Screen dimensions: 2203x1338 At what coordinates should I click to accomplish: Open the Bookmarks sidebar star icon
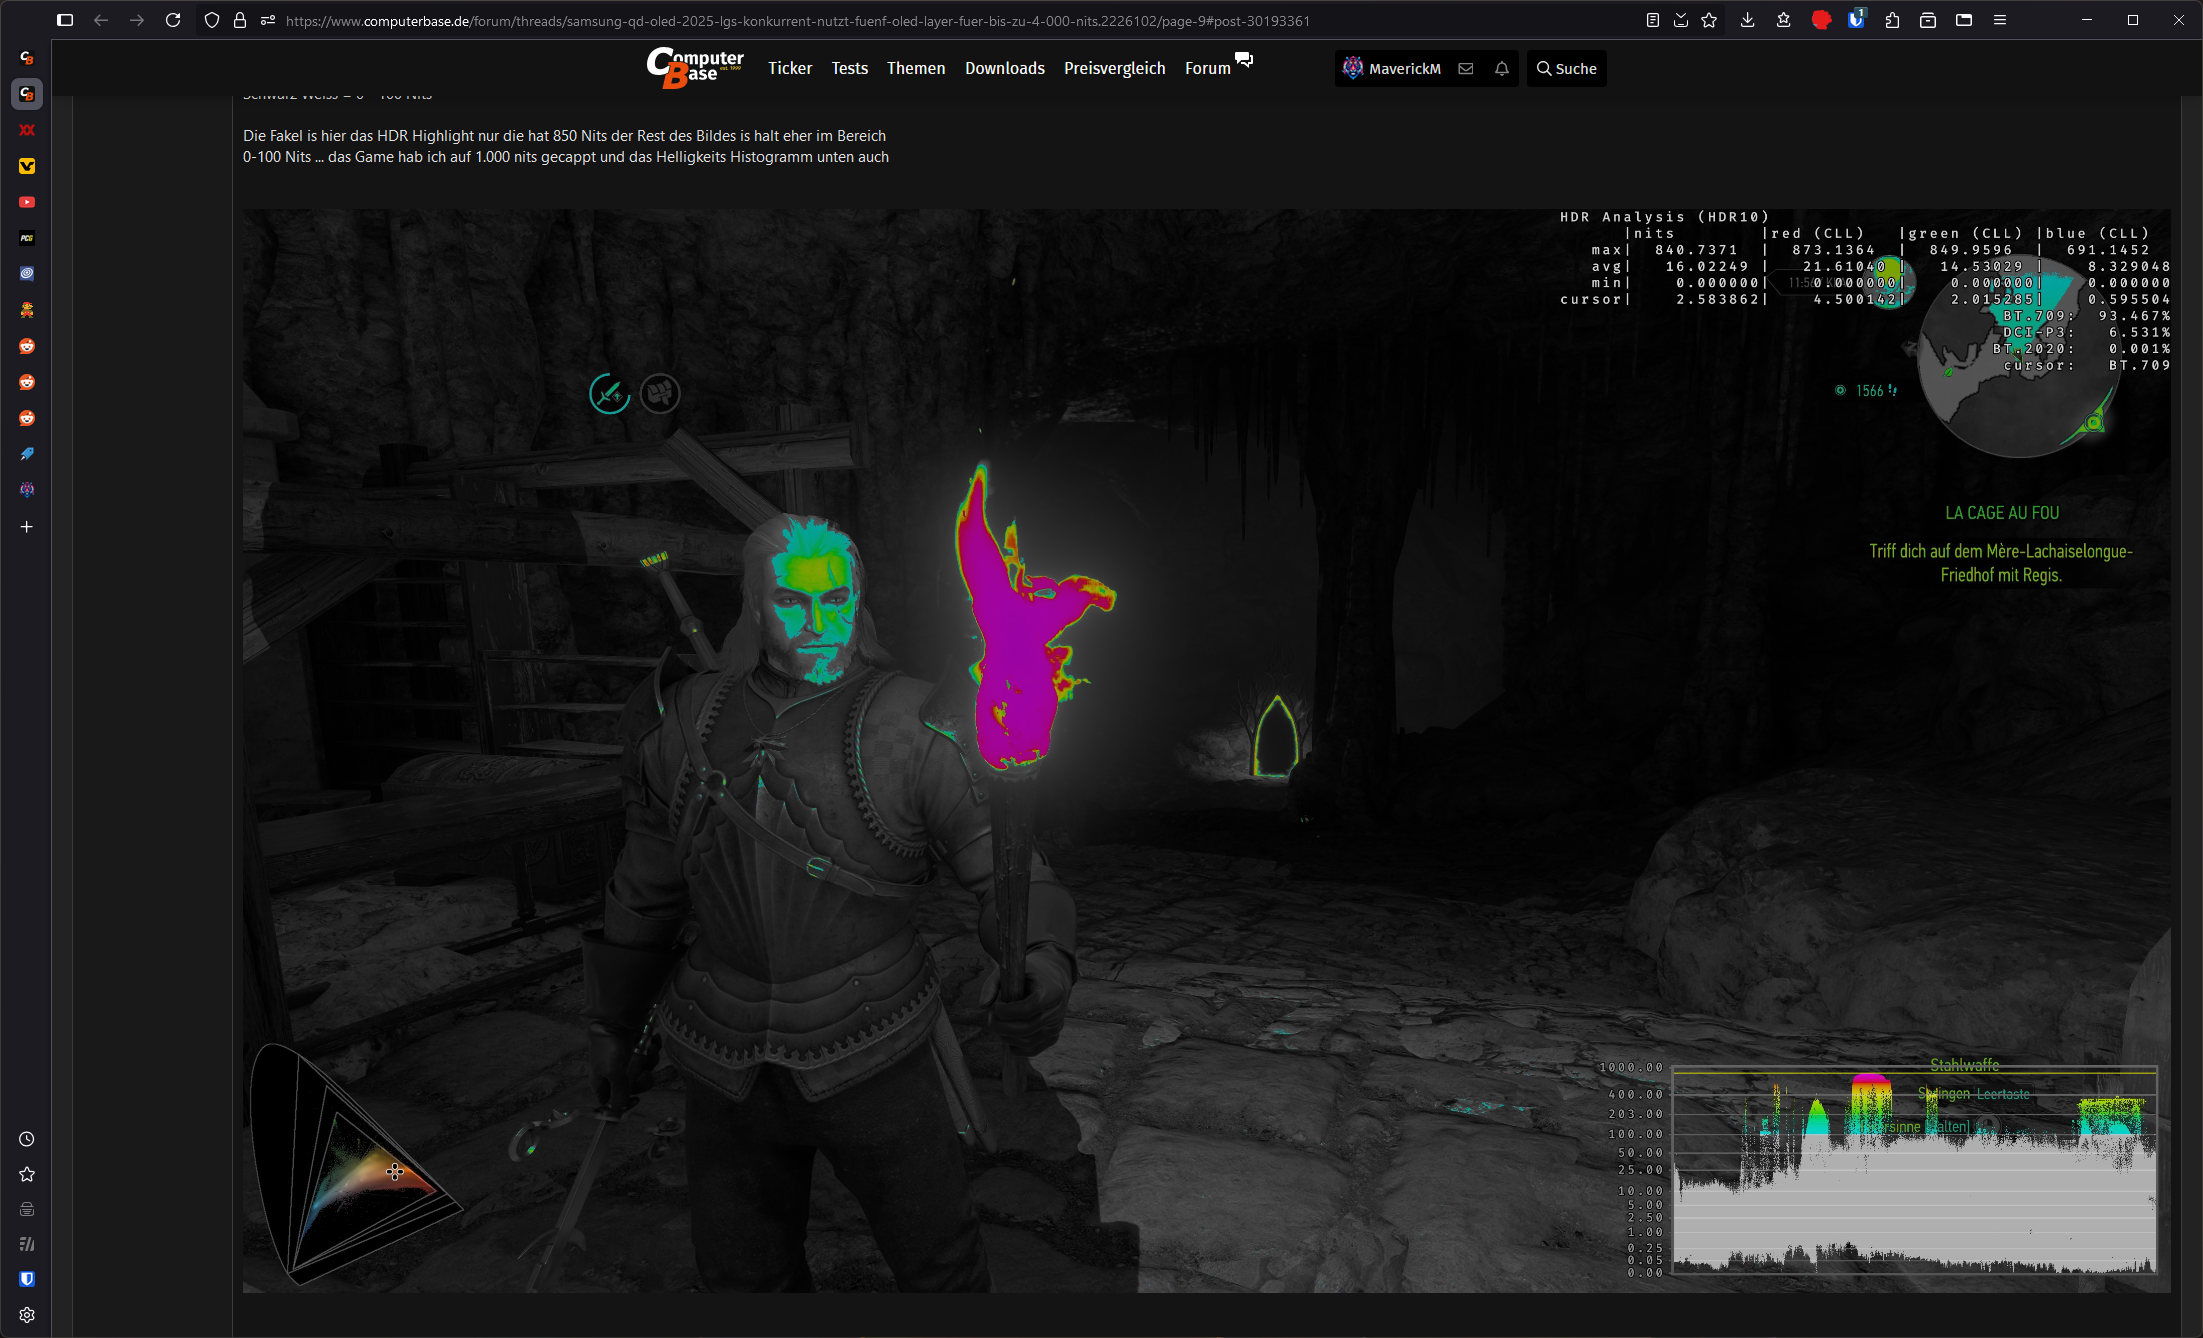pos(27,1174)
